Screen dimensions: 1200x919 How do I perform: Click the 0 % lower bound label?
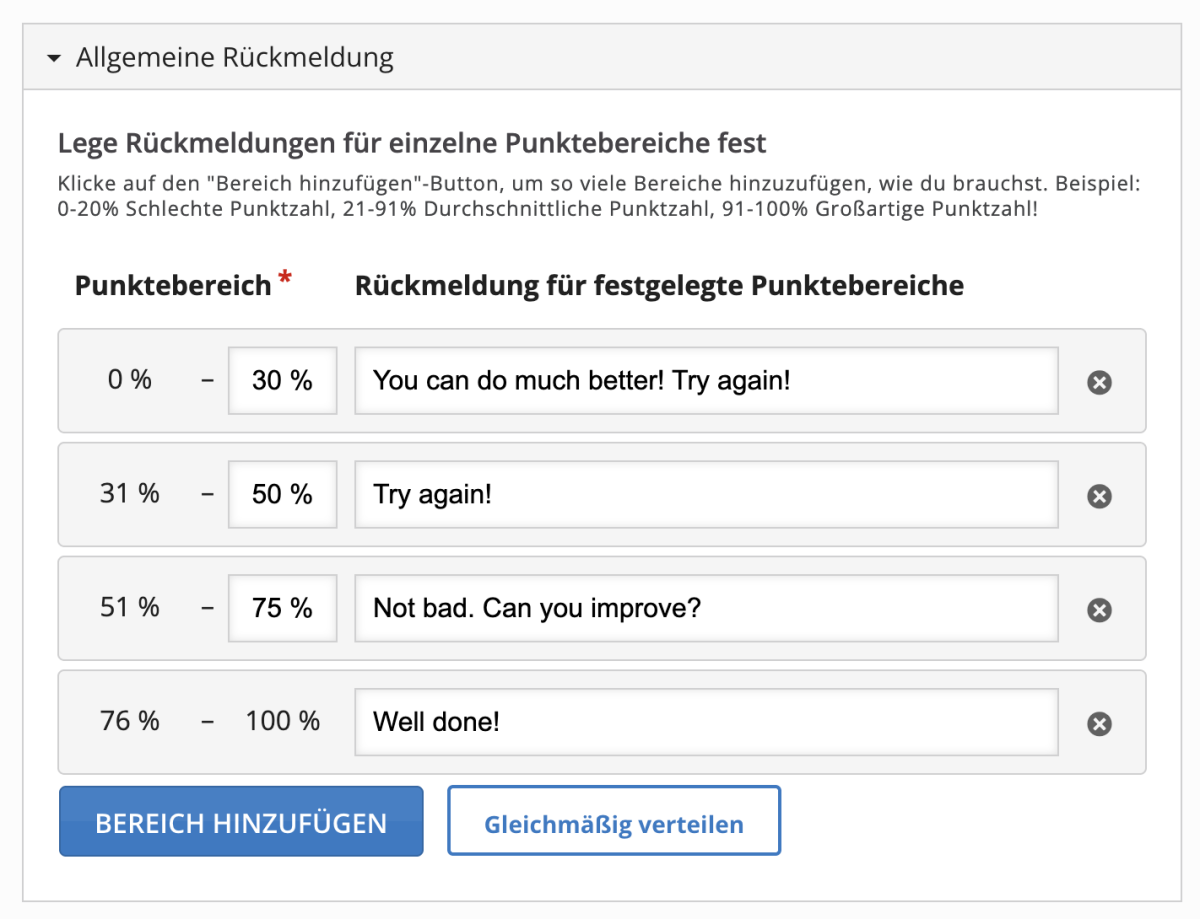tap(130, 380)
